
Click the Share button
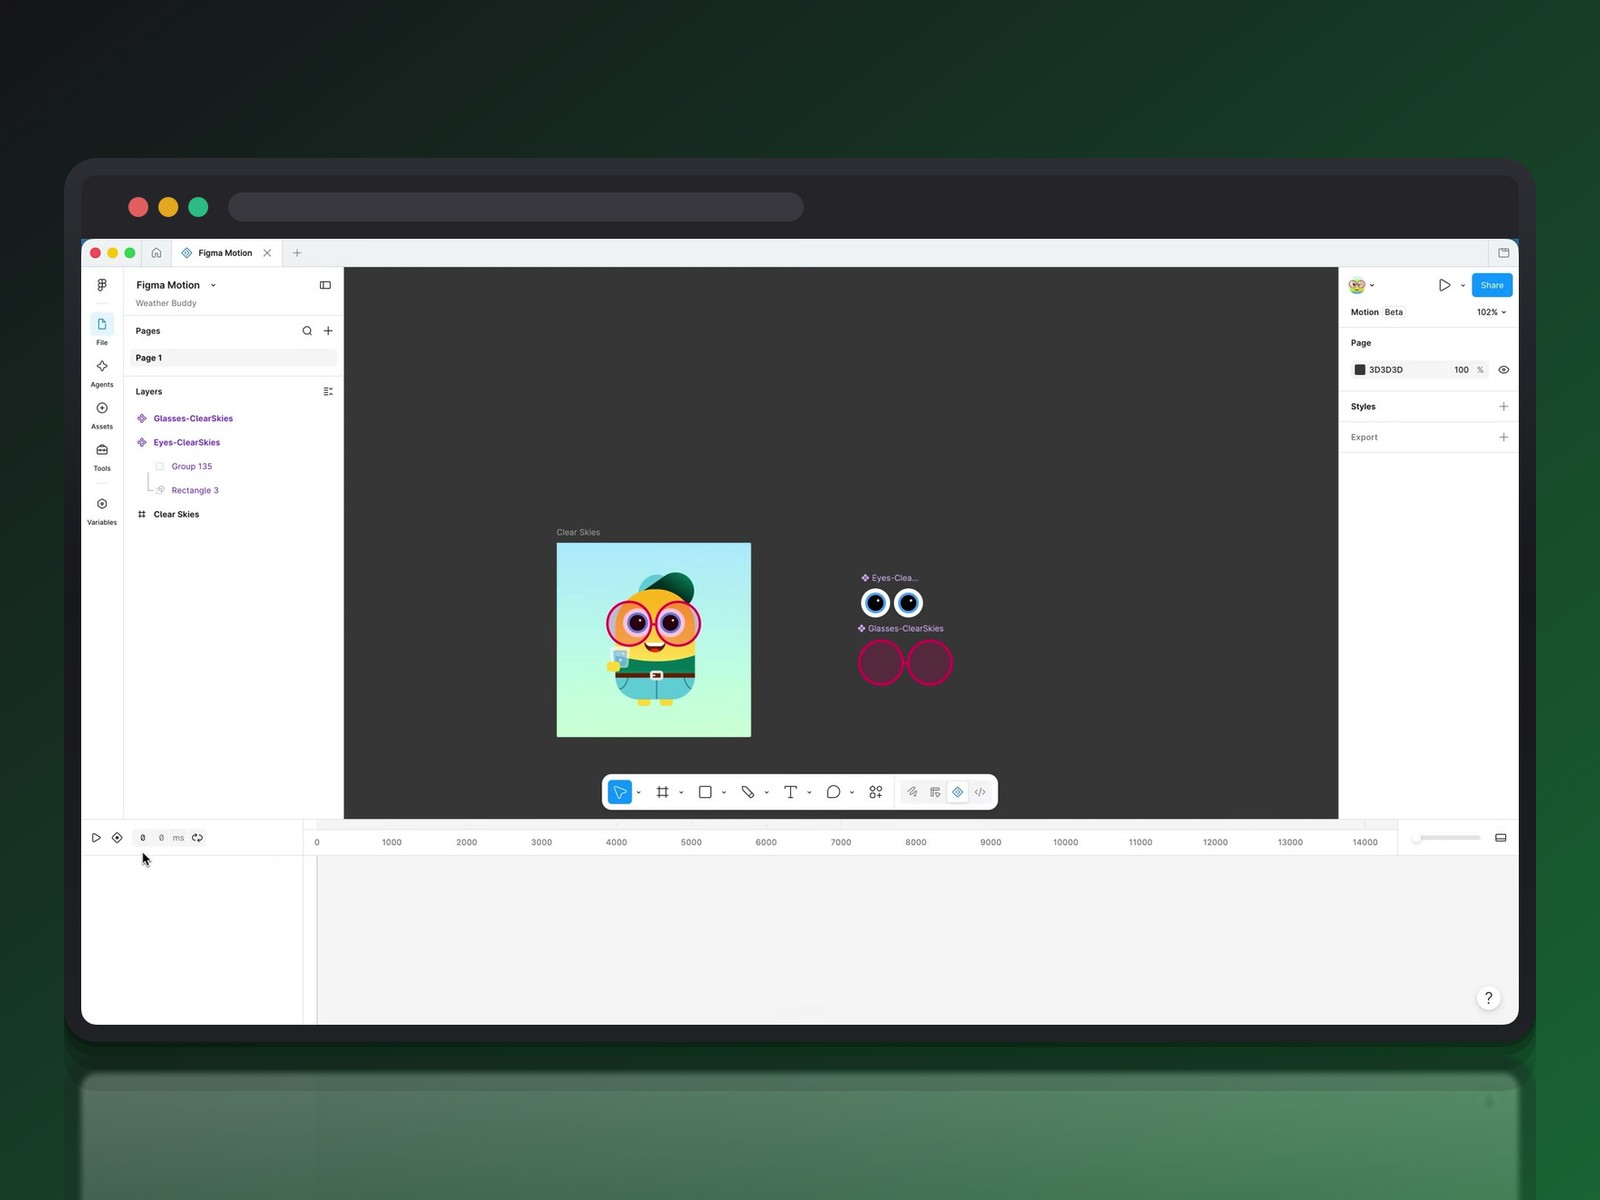1492,285
